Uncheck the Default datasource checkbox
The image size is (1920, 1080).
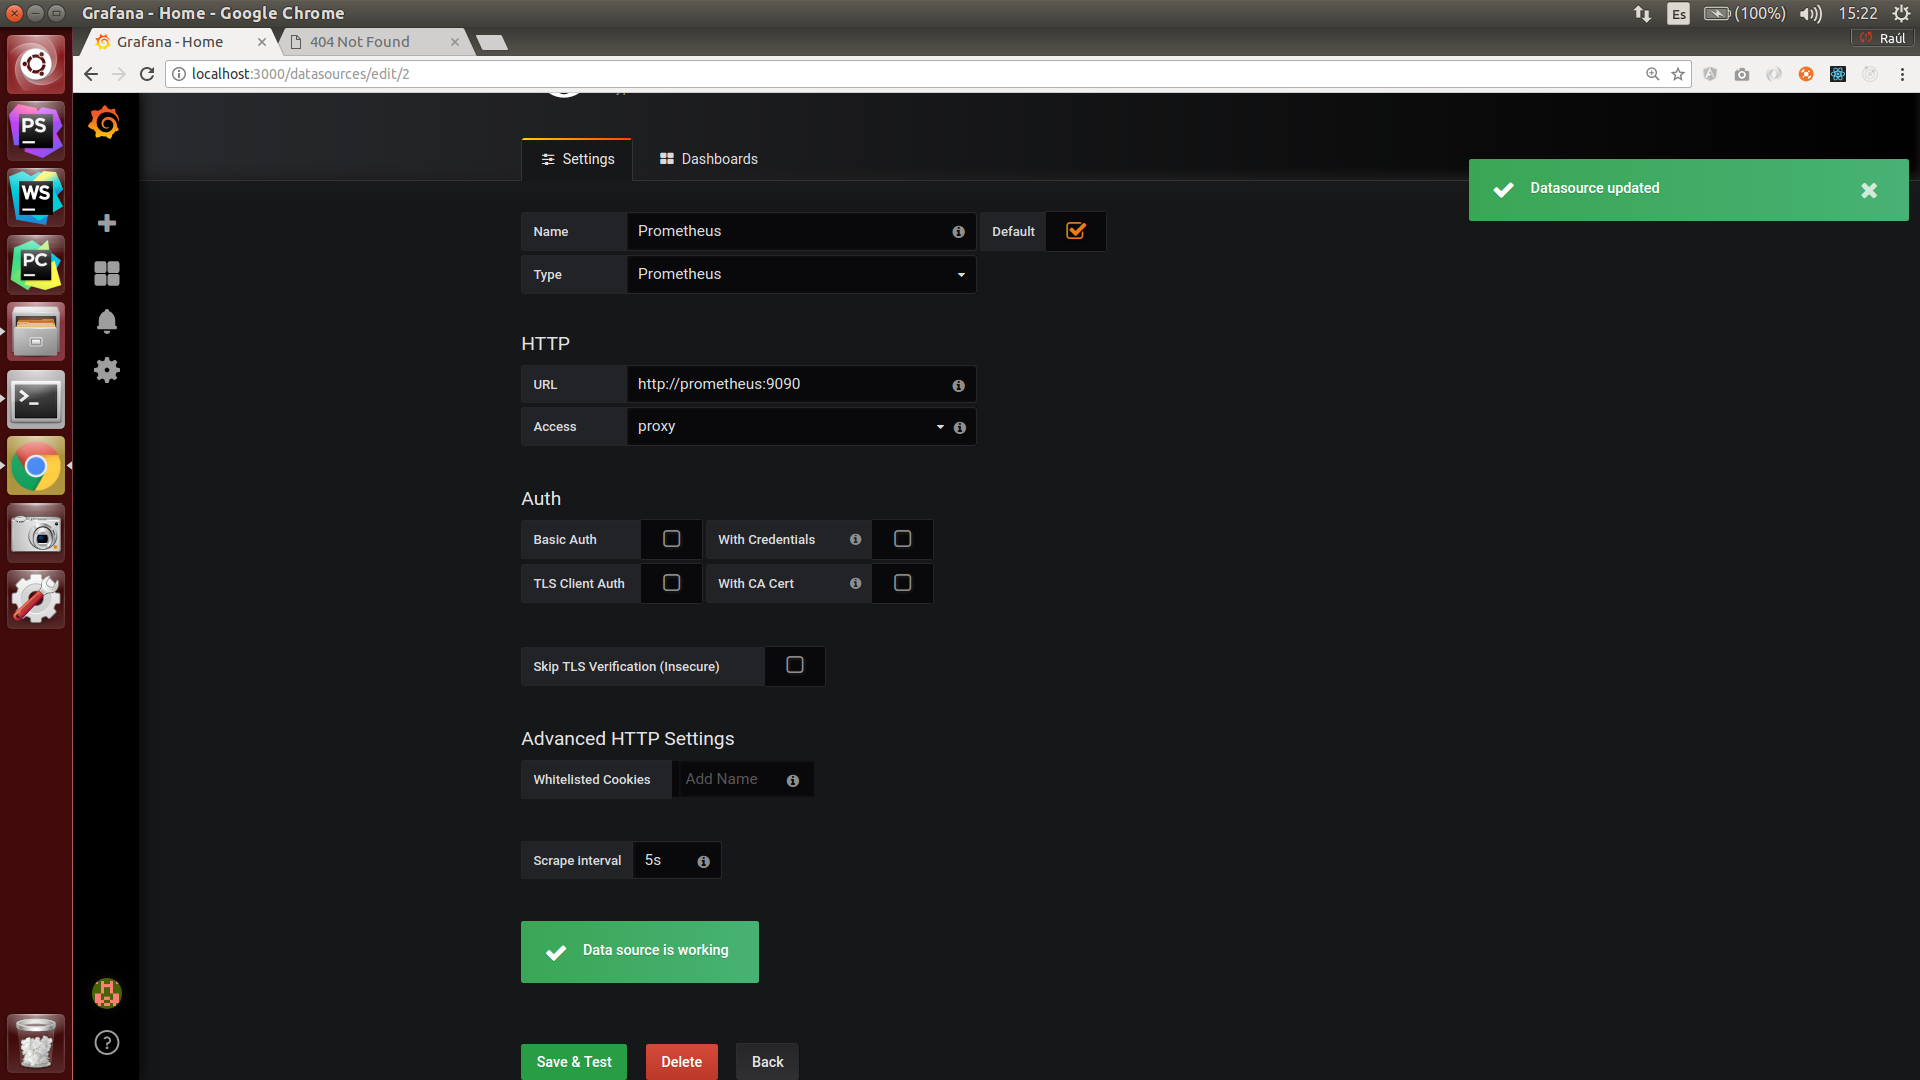click(1076, 231)
